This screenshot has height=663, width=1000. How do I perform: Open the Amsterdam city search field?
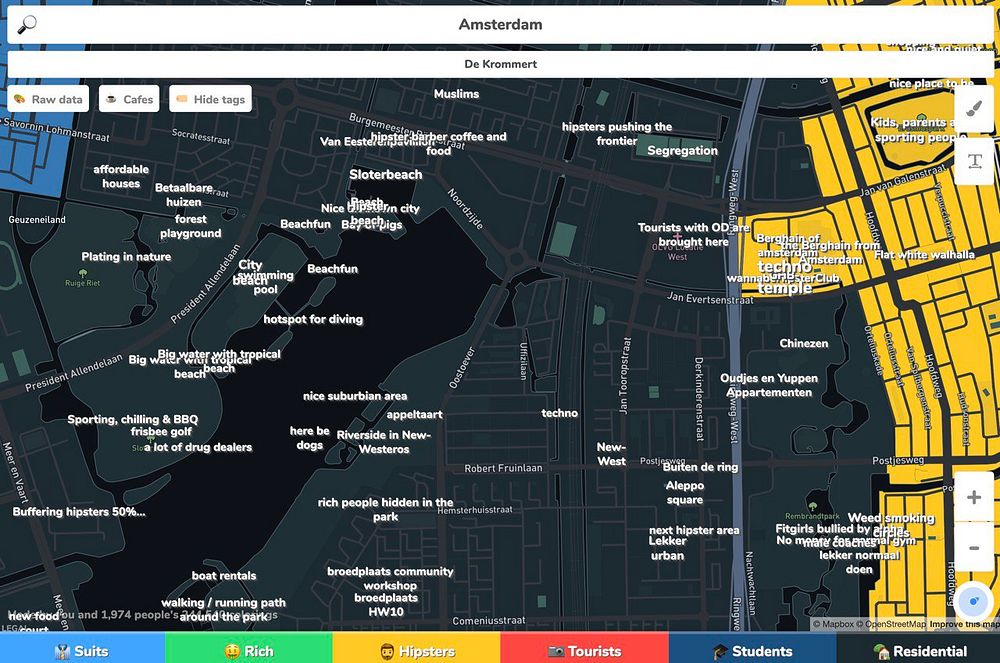click(500, 25)
